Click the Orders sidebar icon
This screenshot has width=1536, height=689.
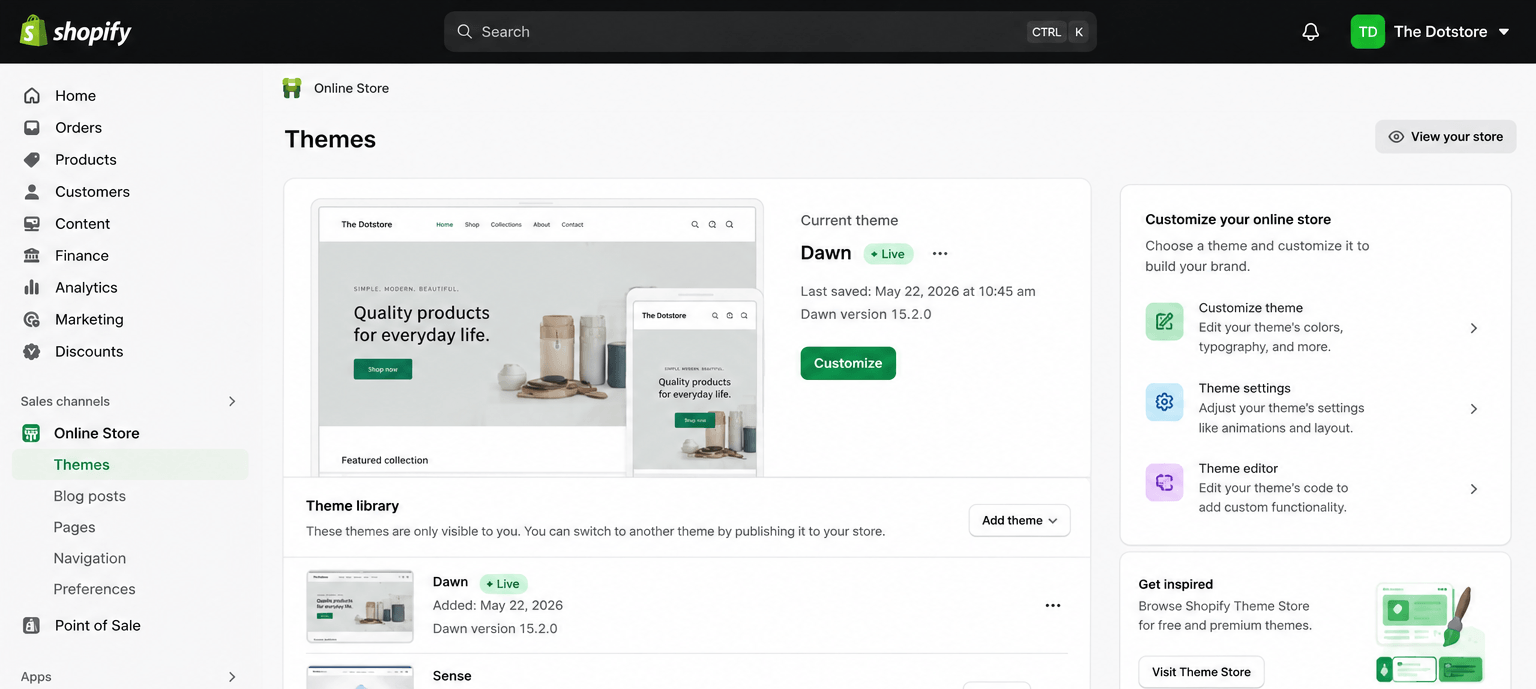coord(32,128)
